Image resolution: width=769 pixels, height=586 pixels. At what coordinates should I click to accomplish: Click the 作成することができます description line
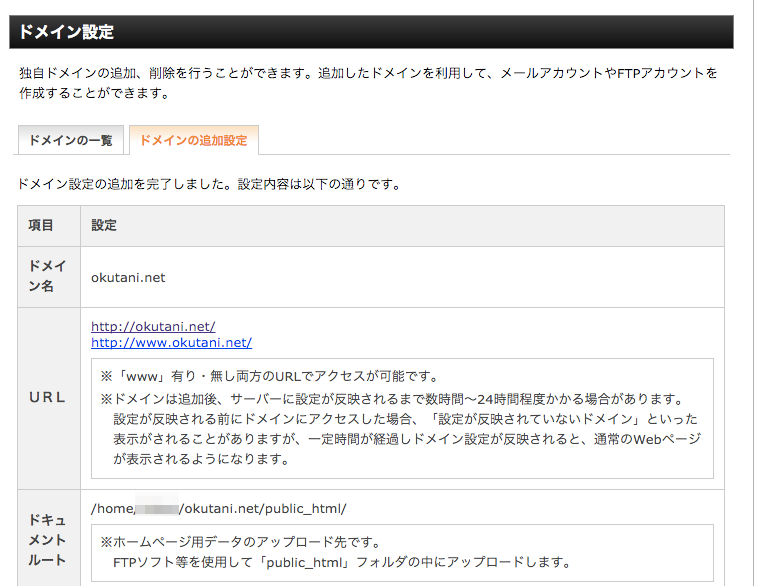pos(95,93)
